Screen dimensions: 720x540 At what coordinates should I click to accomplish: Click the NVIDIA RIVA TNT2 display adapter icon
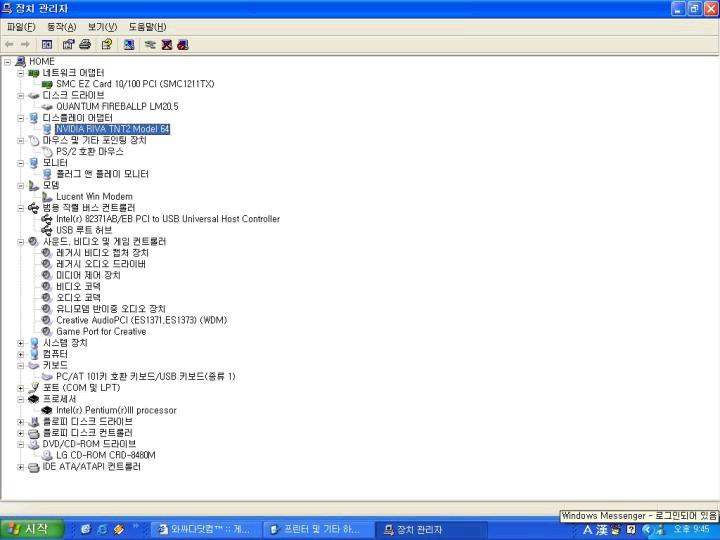pyautogui.click(x=47, y=129)
